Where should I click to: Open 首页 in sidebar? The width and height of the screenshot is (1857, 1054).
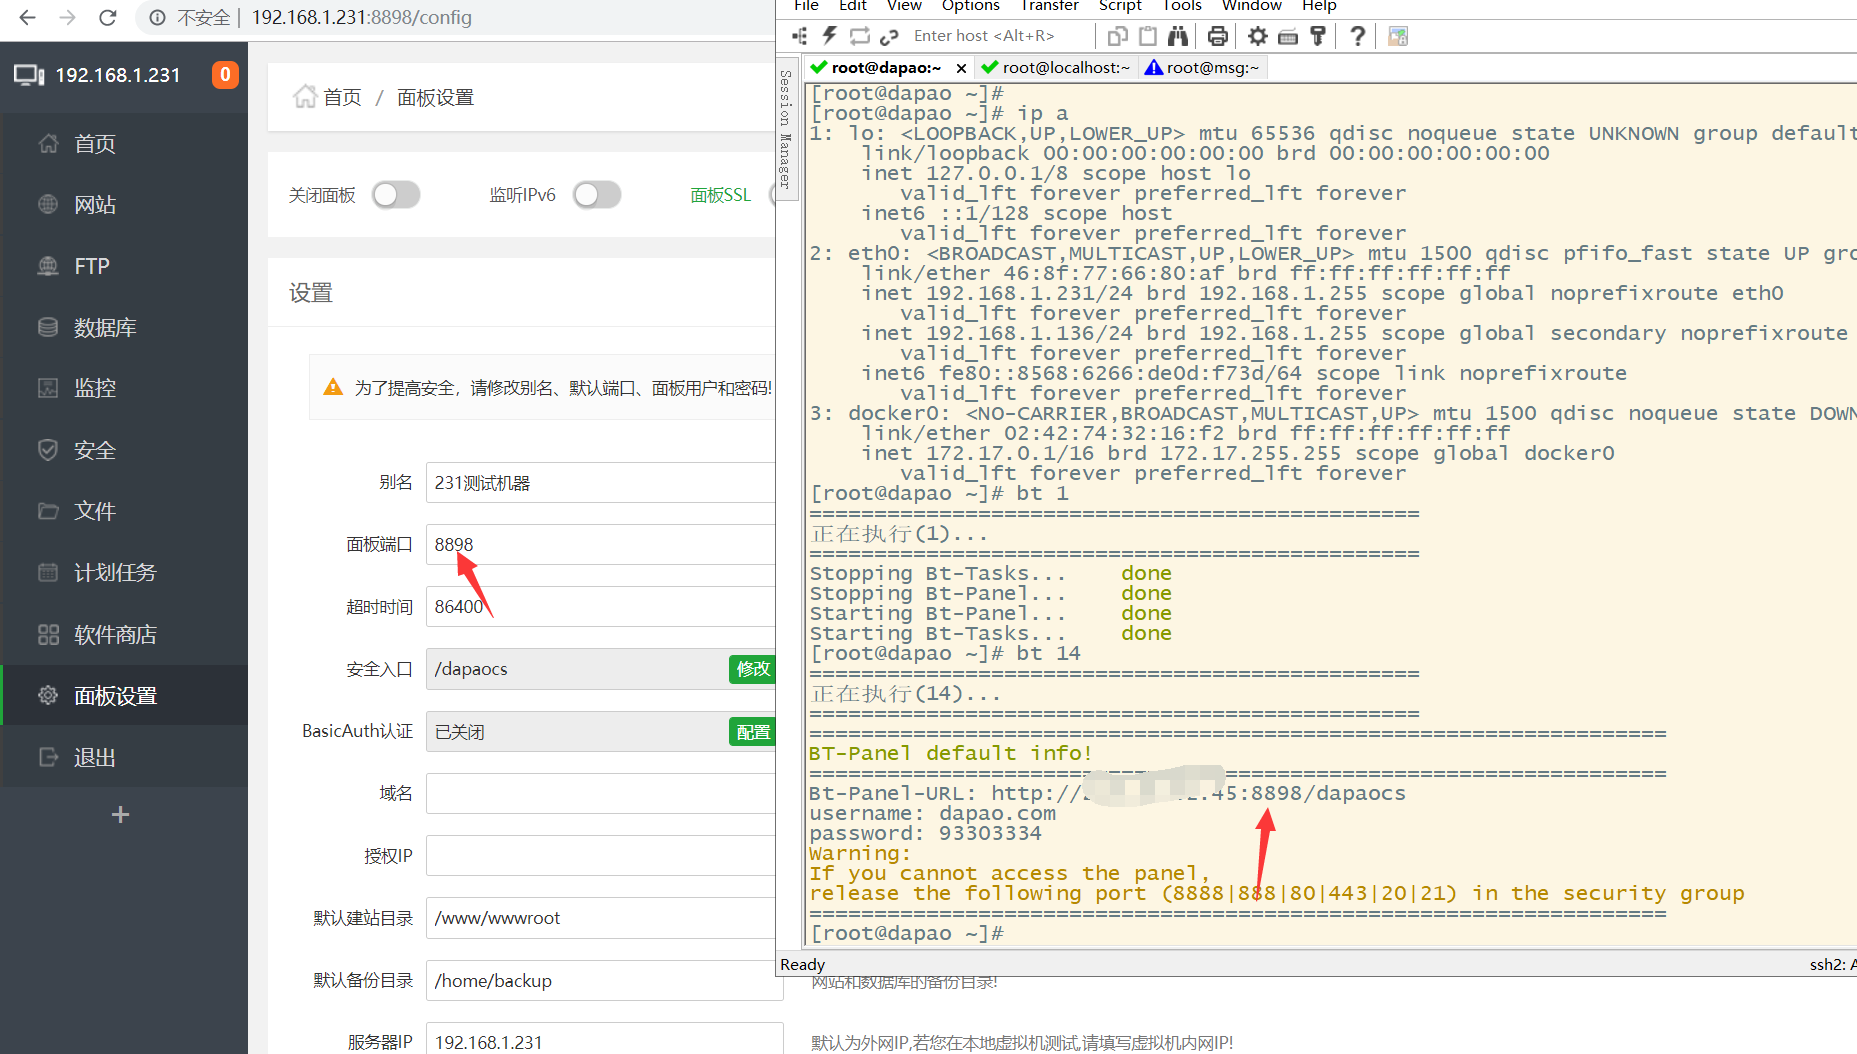point(124,143)
